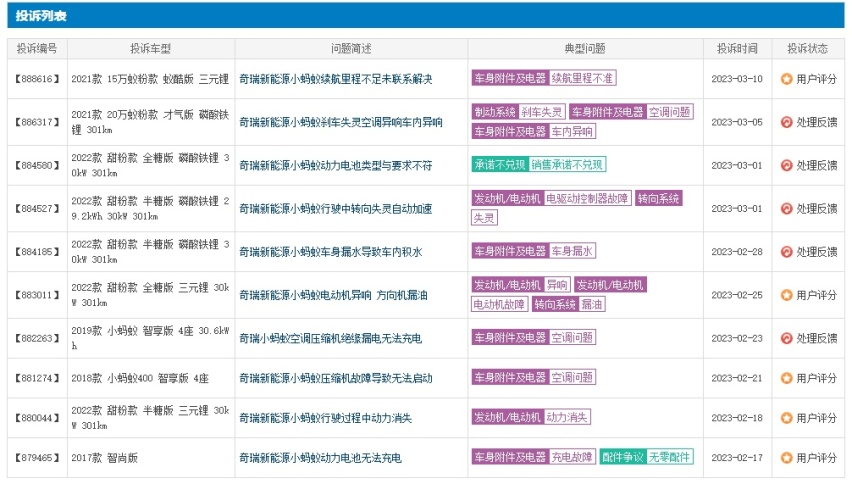This screenshot has height=484, width=852.
Task: Click the 续航里程不准 tag
Action: point(582,78)
